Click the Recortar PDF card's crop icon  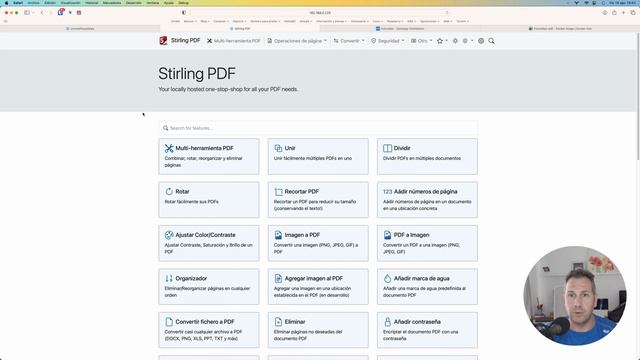point(278,191)
